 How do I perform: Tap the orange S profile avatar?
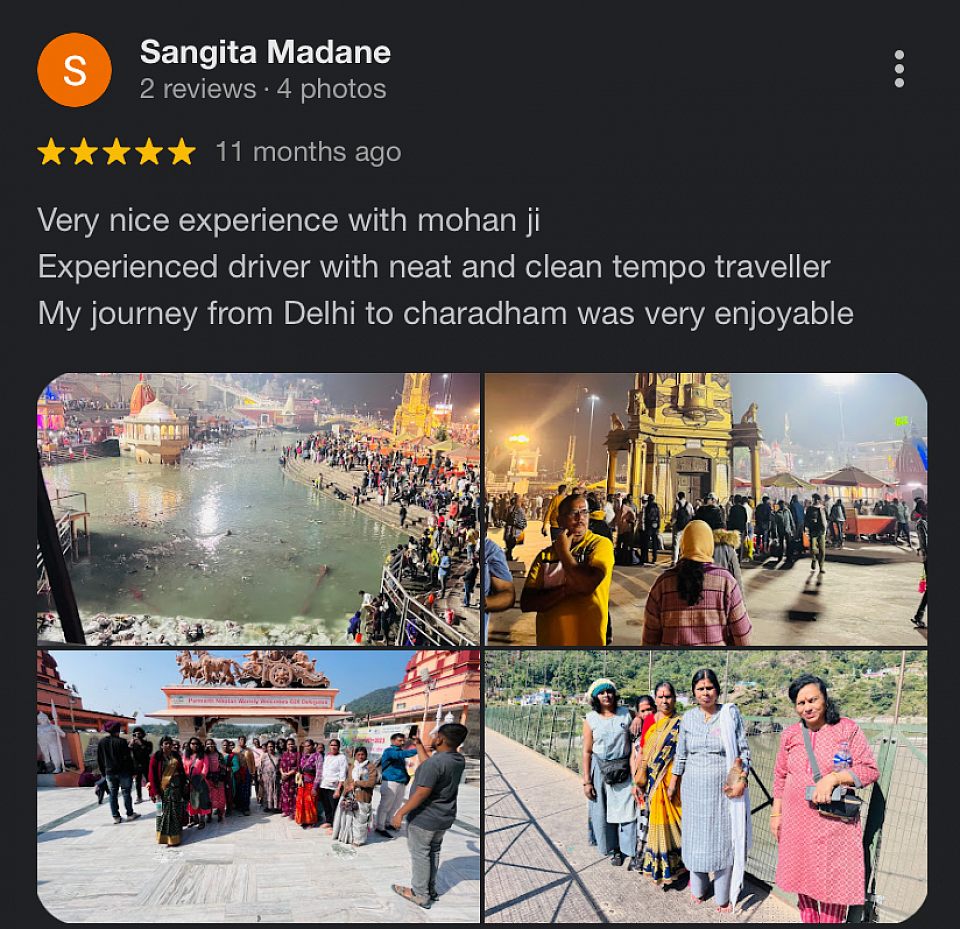coord(74,70)
